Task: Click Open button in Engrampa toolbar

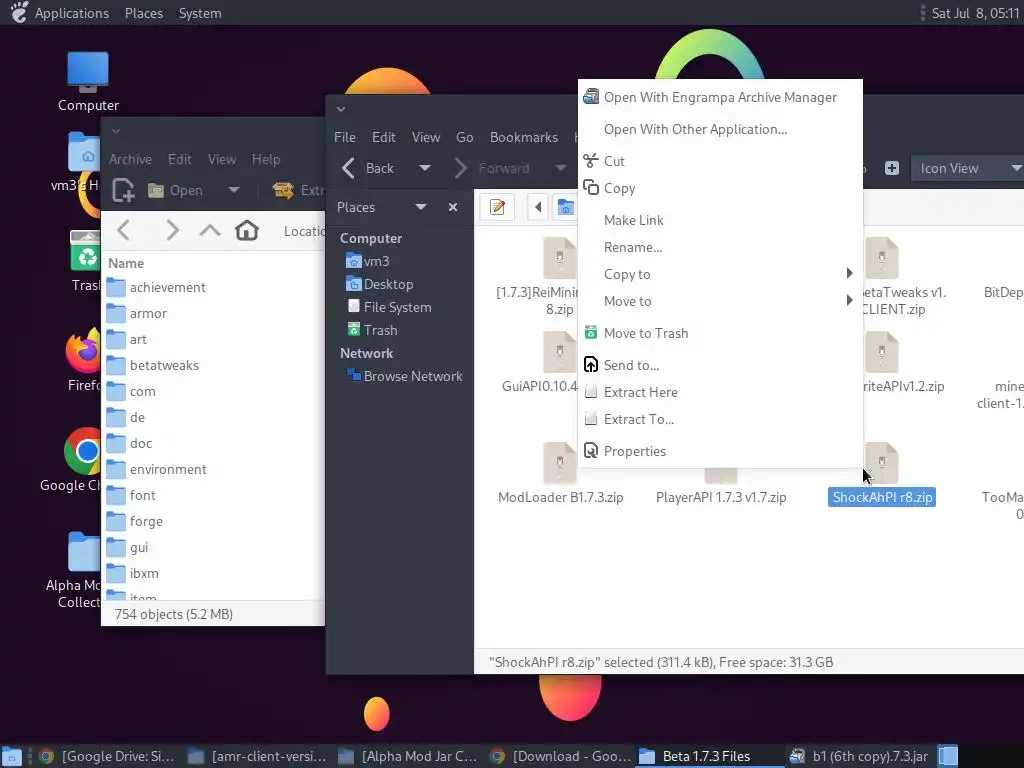Action: [175, 190]
